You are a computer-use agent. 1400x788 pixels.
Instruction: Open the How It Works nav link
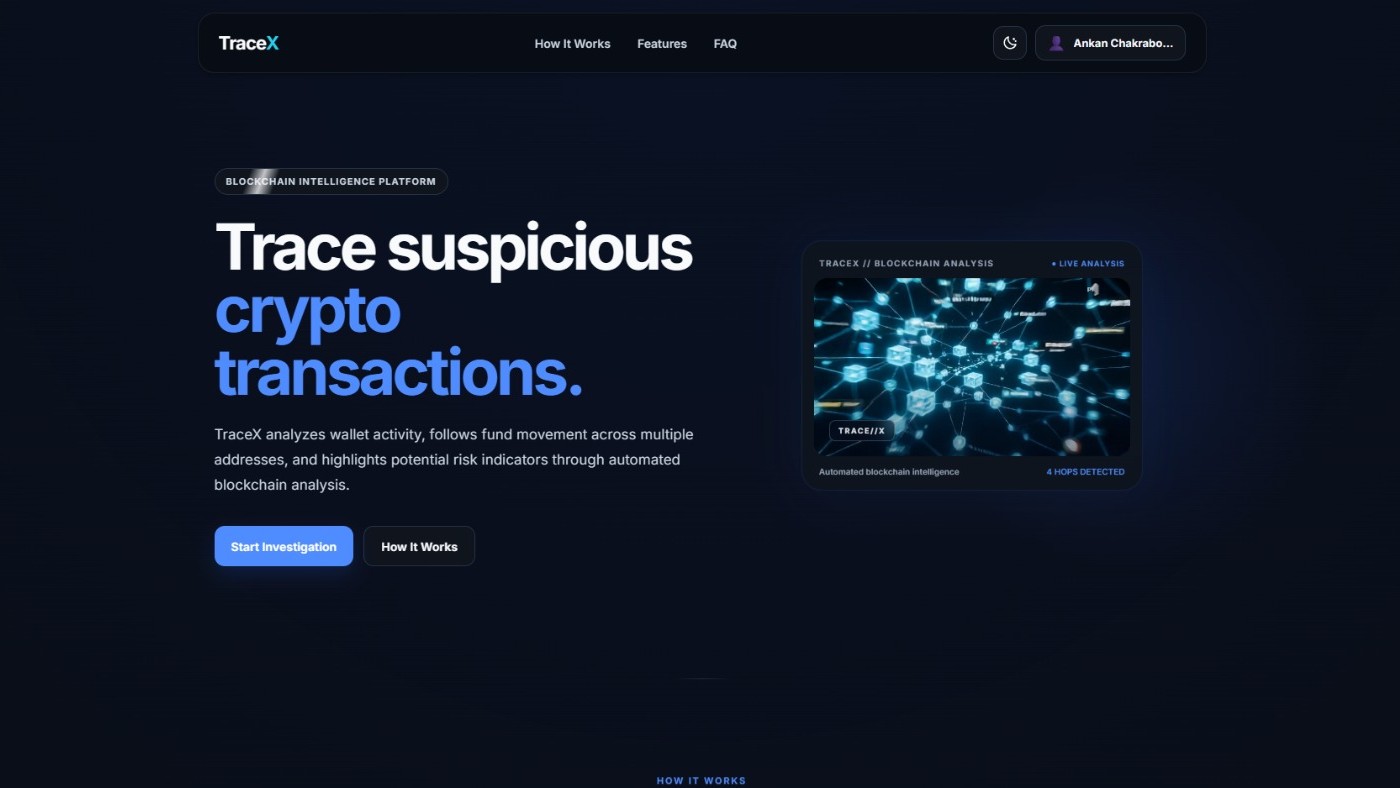572,44
